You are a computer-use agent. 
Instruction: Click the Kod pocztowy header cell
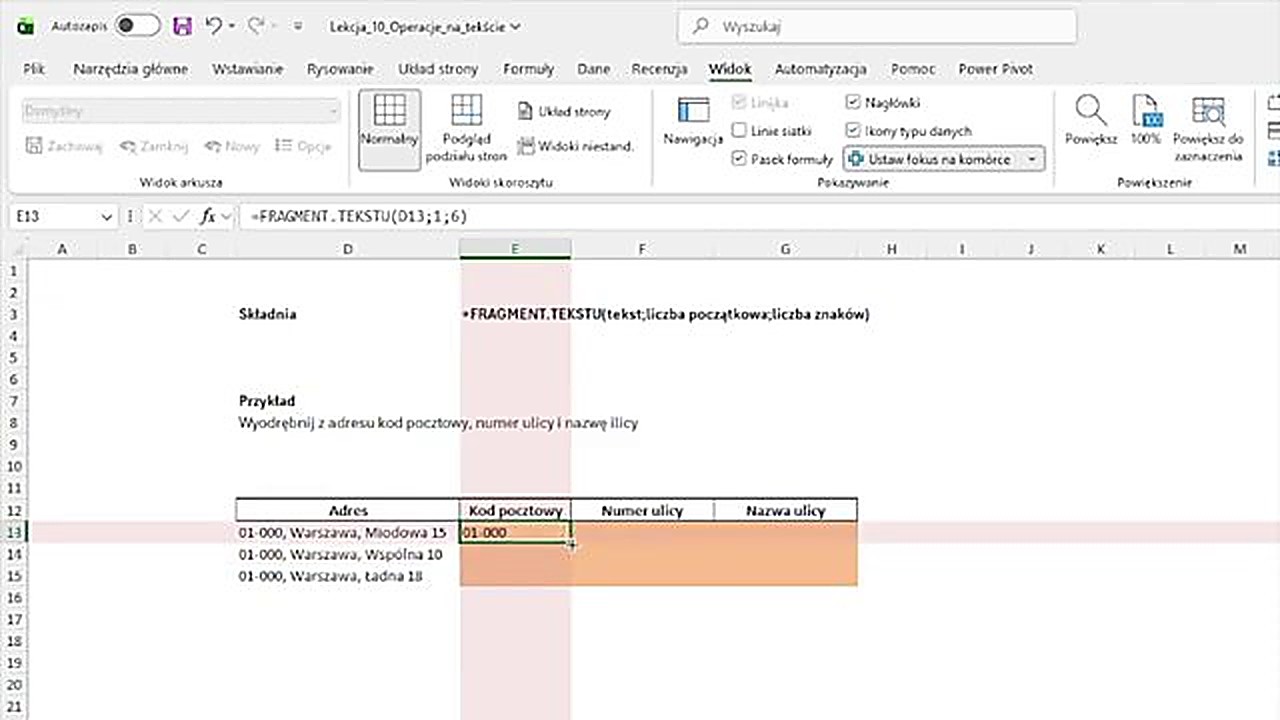point(515,510)
